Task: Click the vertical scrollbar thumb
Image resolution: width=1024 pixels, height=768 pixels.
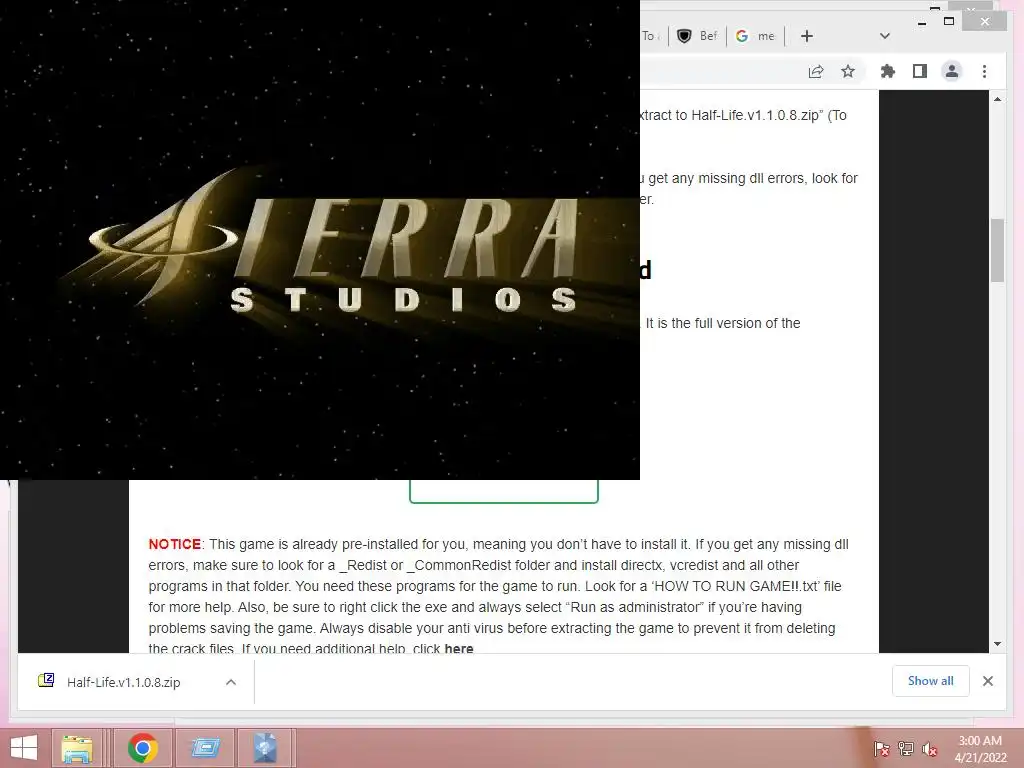Action: click(x=997, y=250)
